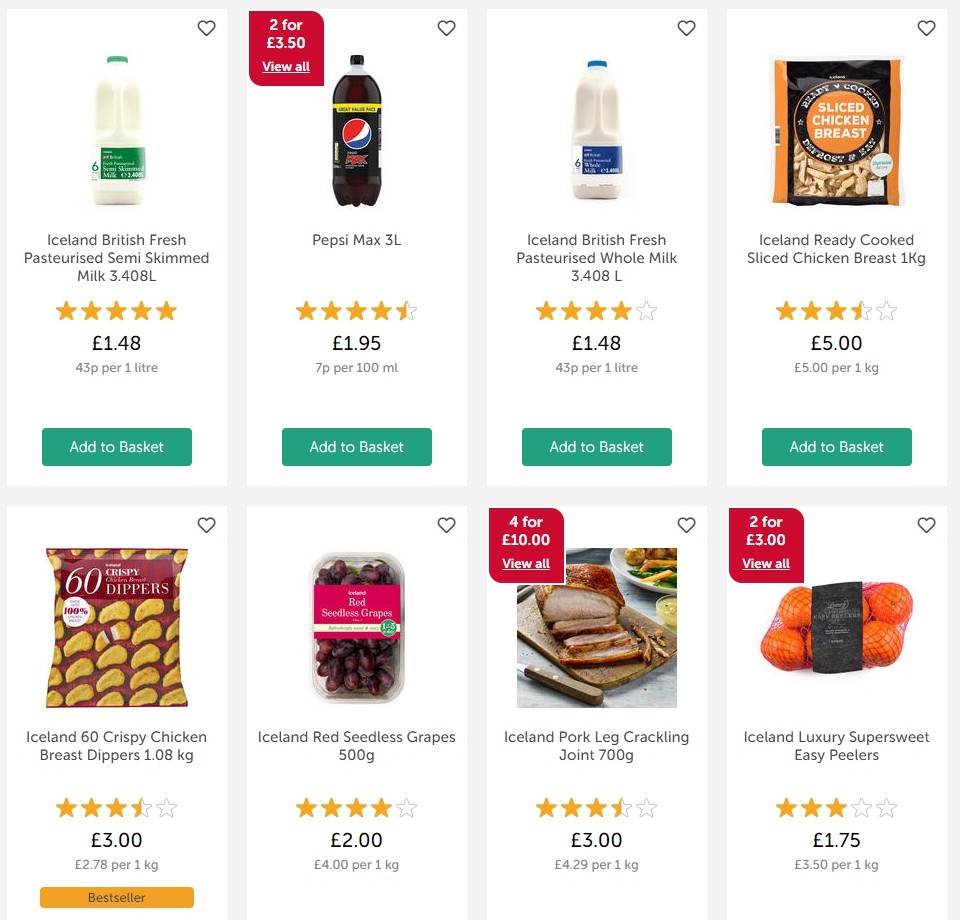Click the last star on Easy Peelers rating
960x920 pixels.
pyautogui.click(x=887, y=807)
